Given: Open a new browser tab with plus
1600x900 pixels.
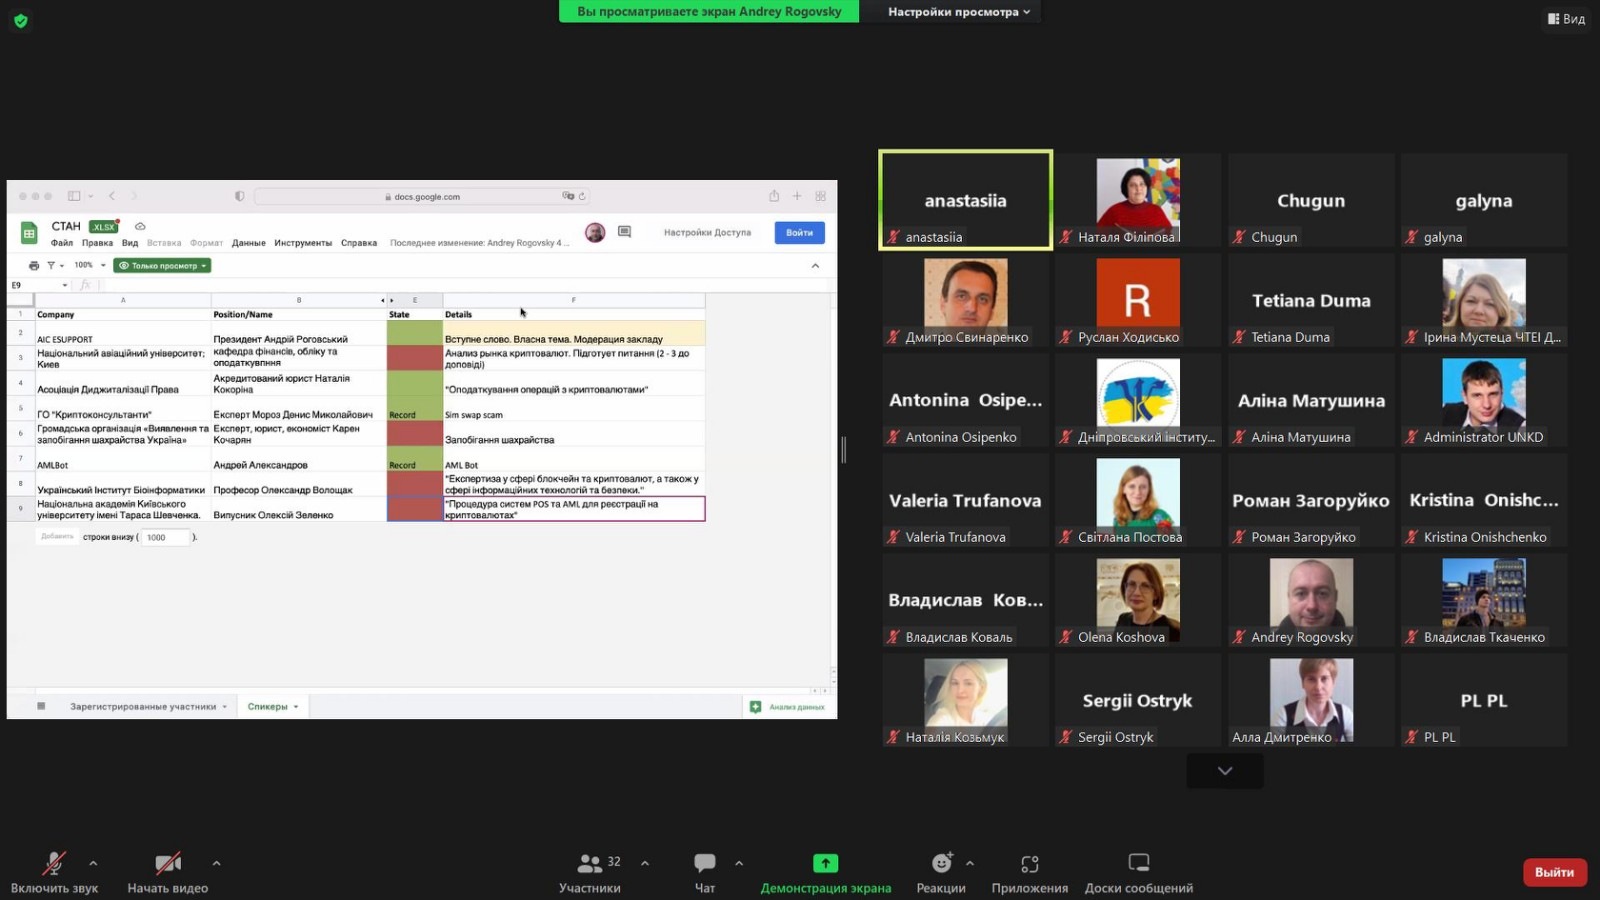Looking at the screenshot, I should [x=797, y=196].
